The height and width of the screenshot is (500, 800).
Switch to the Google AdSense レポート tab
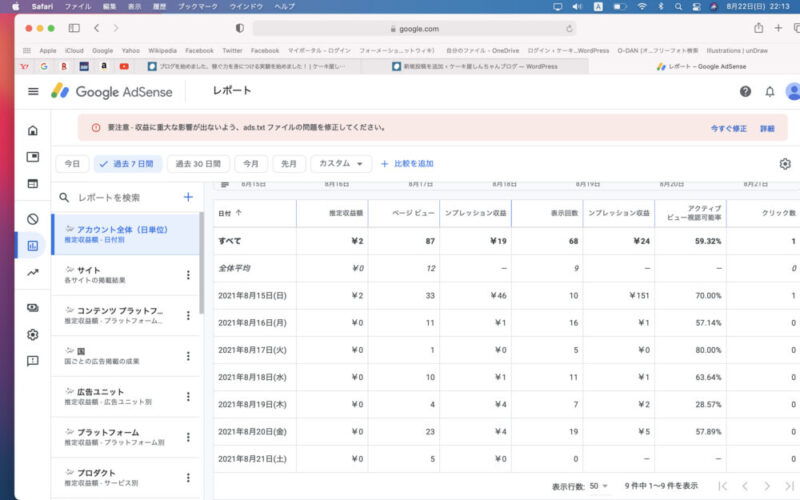coord(701,66)
